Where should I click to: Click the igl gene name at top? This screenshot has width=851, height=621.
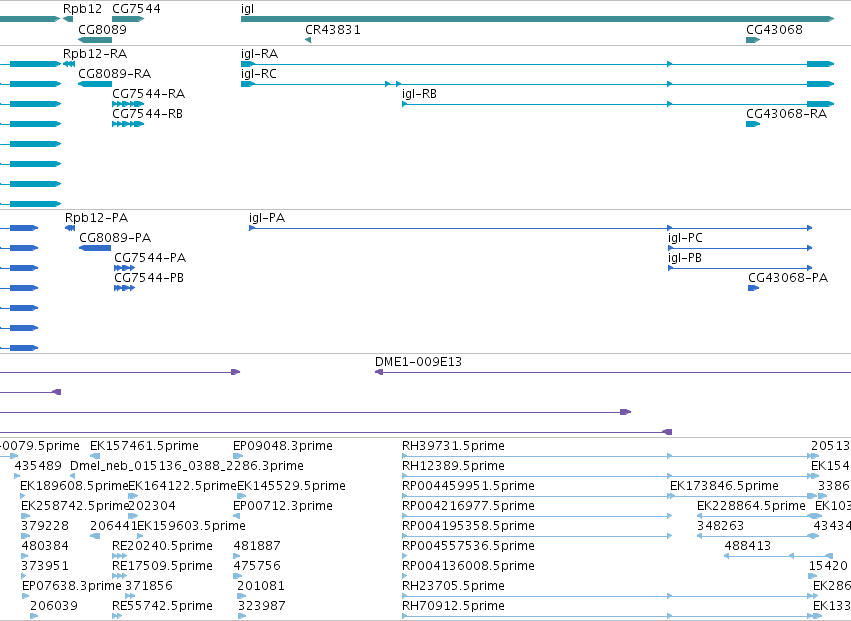click(247, 9)
